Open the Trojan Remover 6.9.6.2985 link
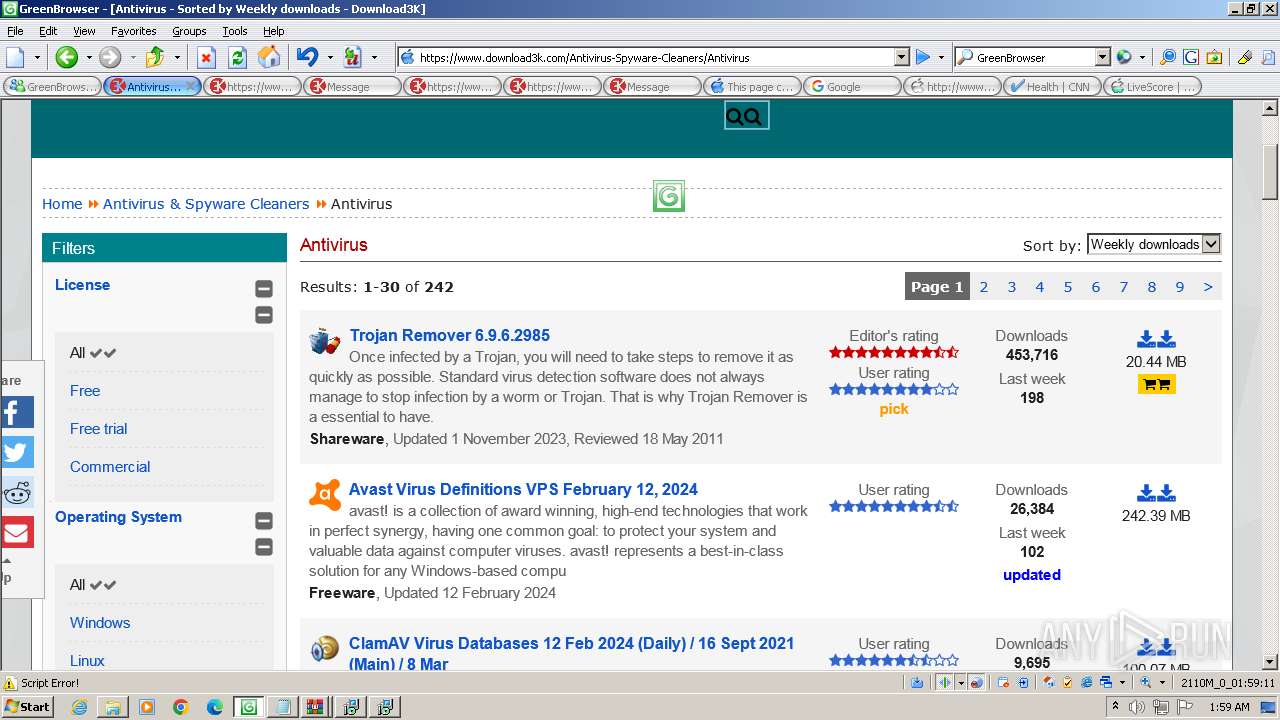Viewport: 1280px width, 720px height. [450, 335]
